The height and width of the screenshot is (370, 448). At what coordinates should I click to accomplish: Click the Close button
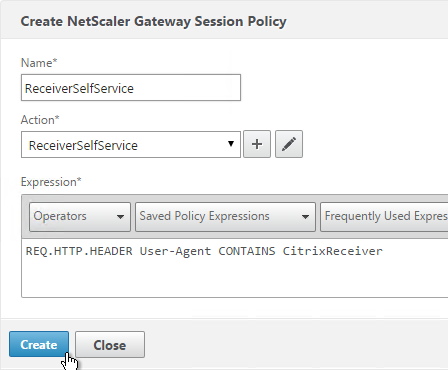coord(110,344)
